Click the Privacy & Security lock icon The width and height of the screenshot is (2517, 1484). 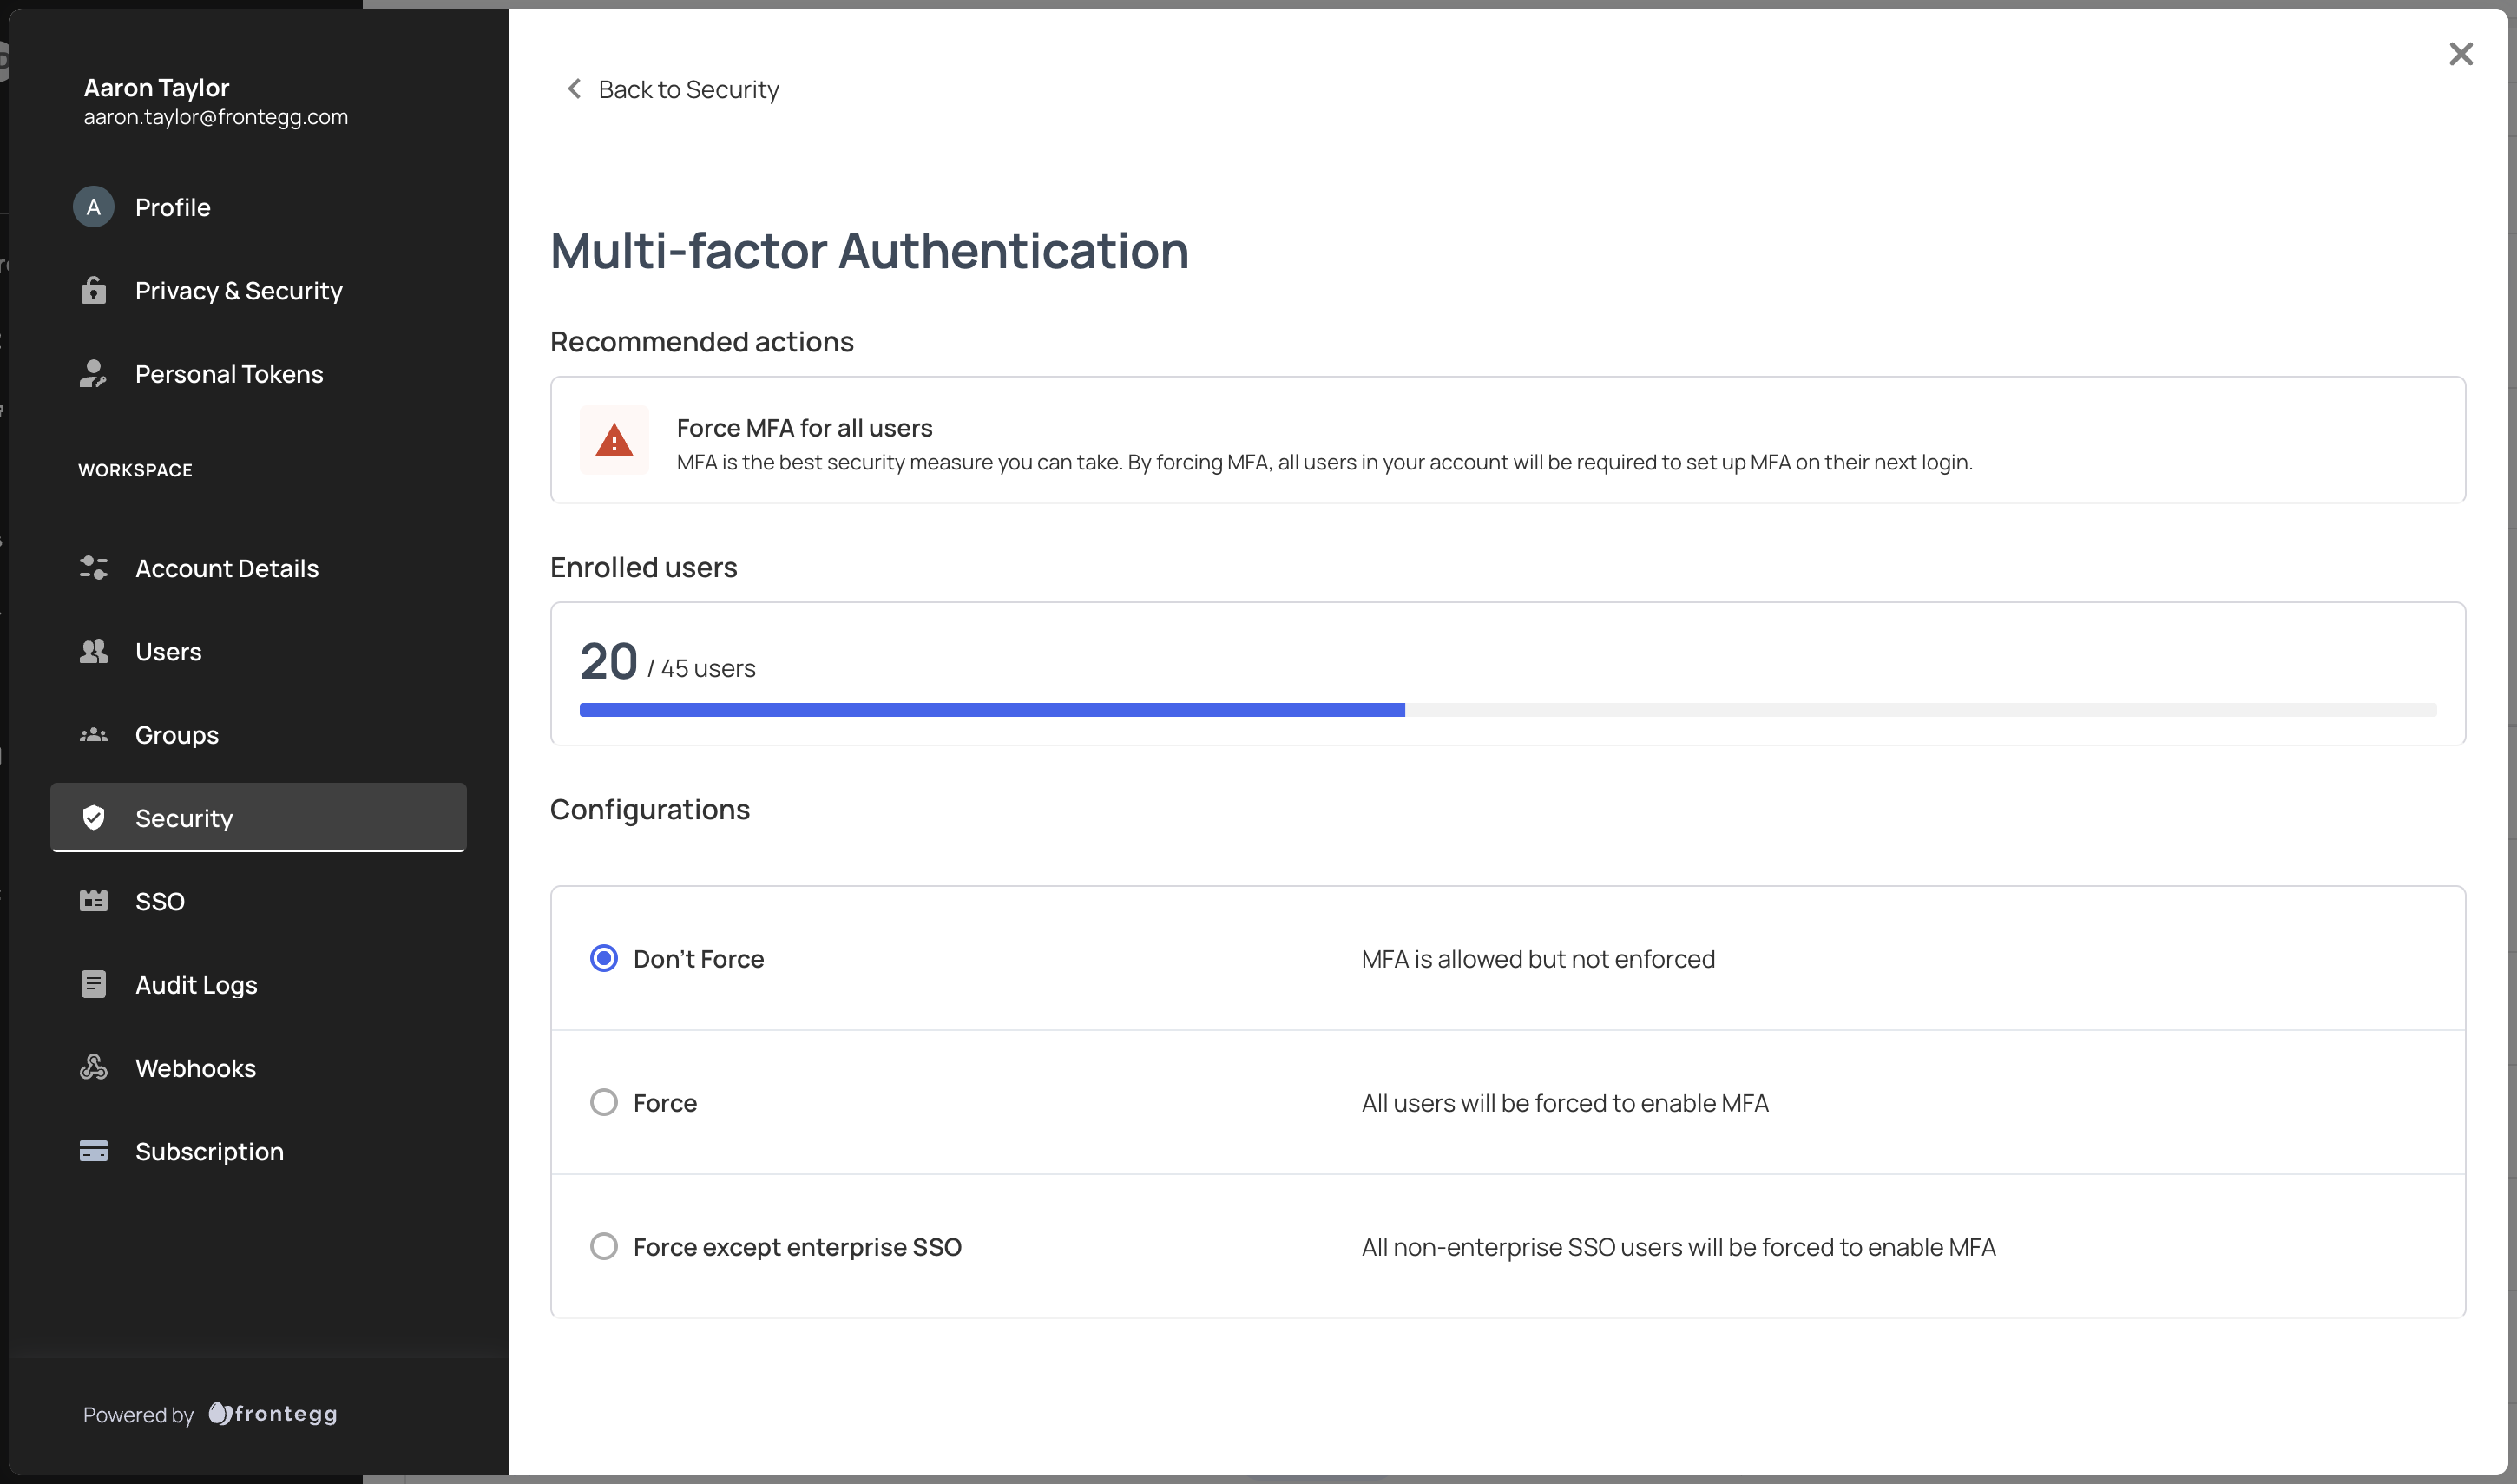point(93,291)
